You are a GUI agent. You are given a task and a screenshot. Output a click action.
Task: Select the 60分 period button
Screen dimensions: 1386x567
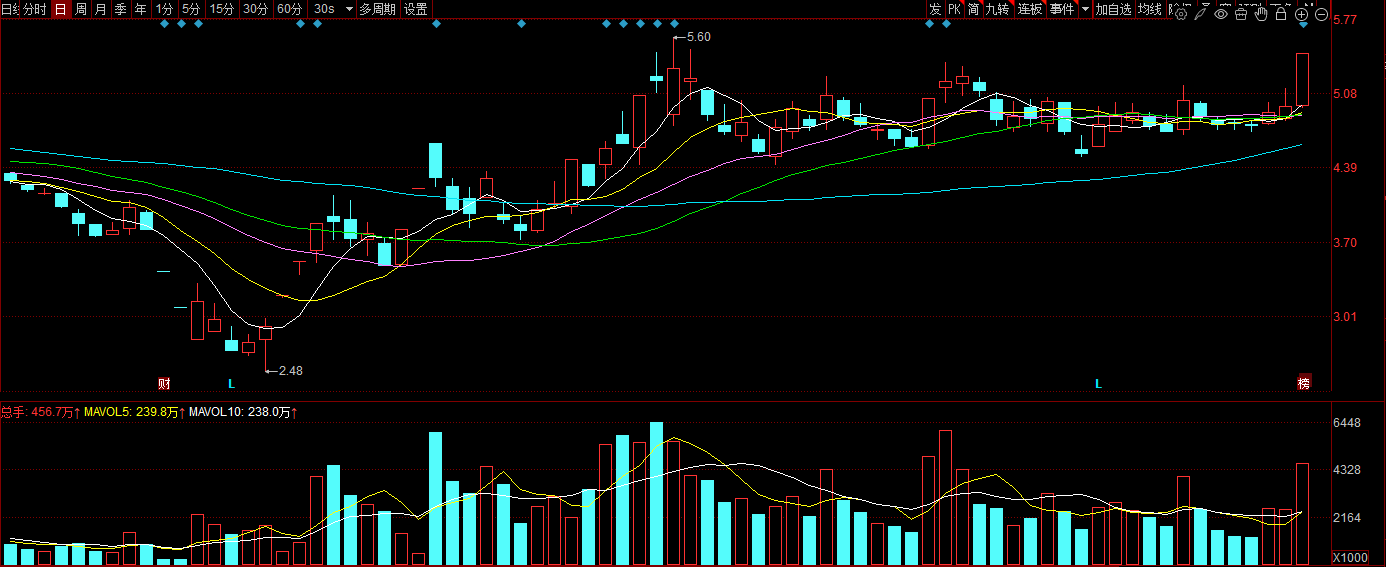[290, 9]
